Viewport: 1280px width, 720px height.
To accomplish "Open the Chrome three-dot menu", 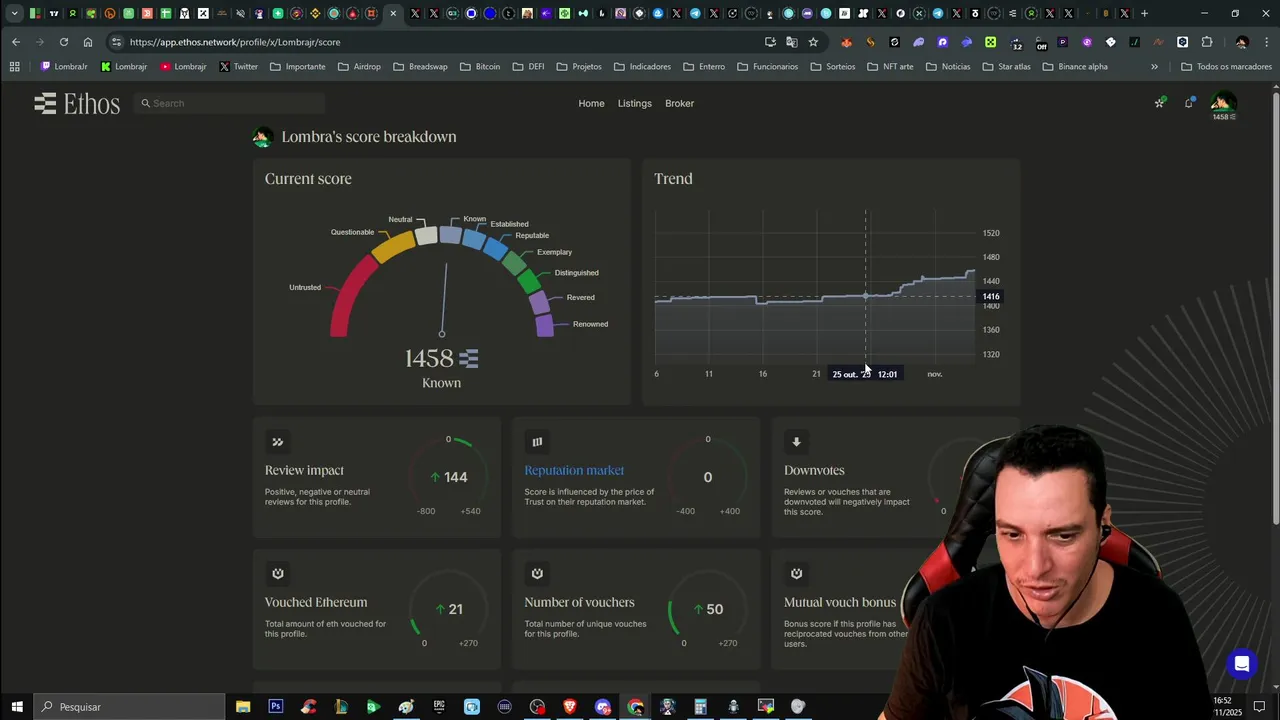I will click(1265, 42).
